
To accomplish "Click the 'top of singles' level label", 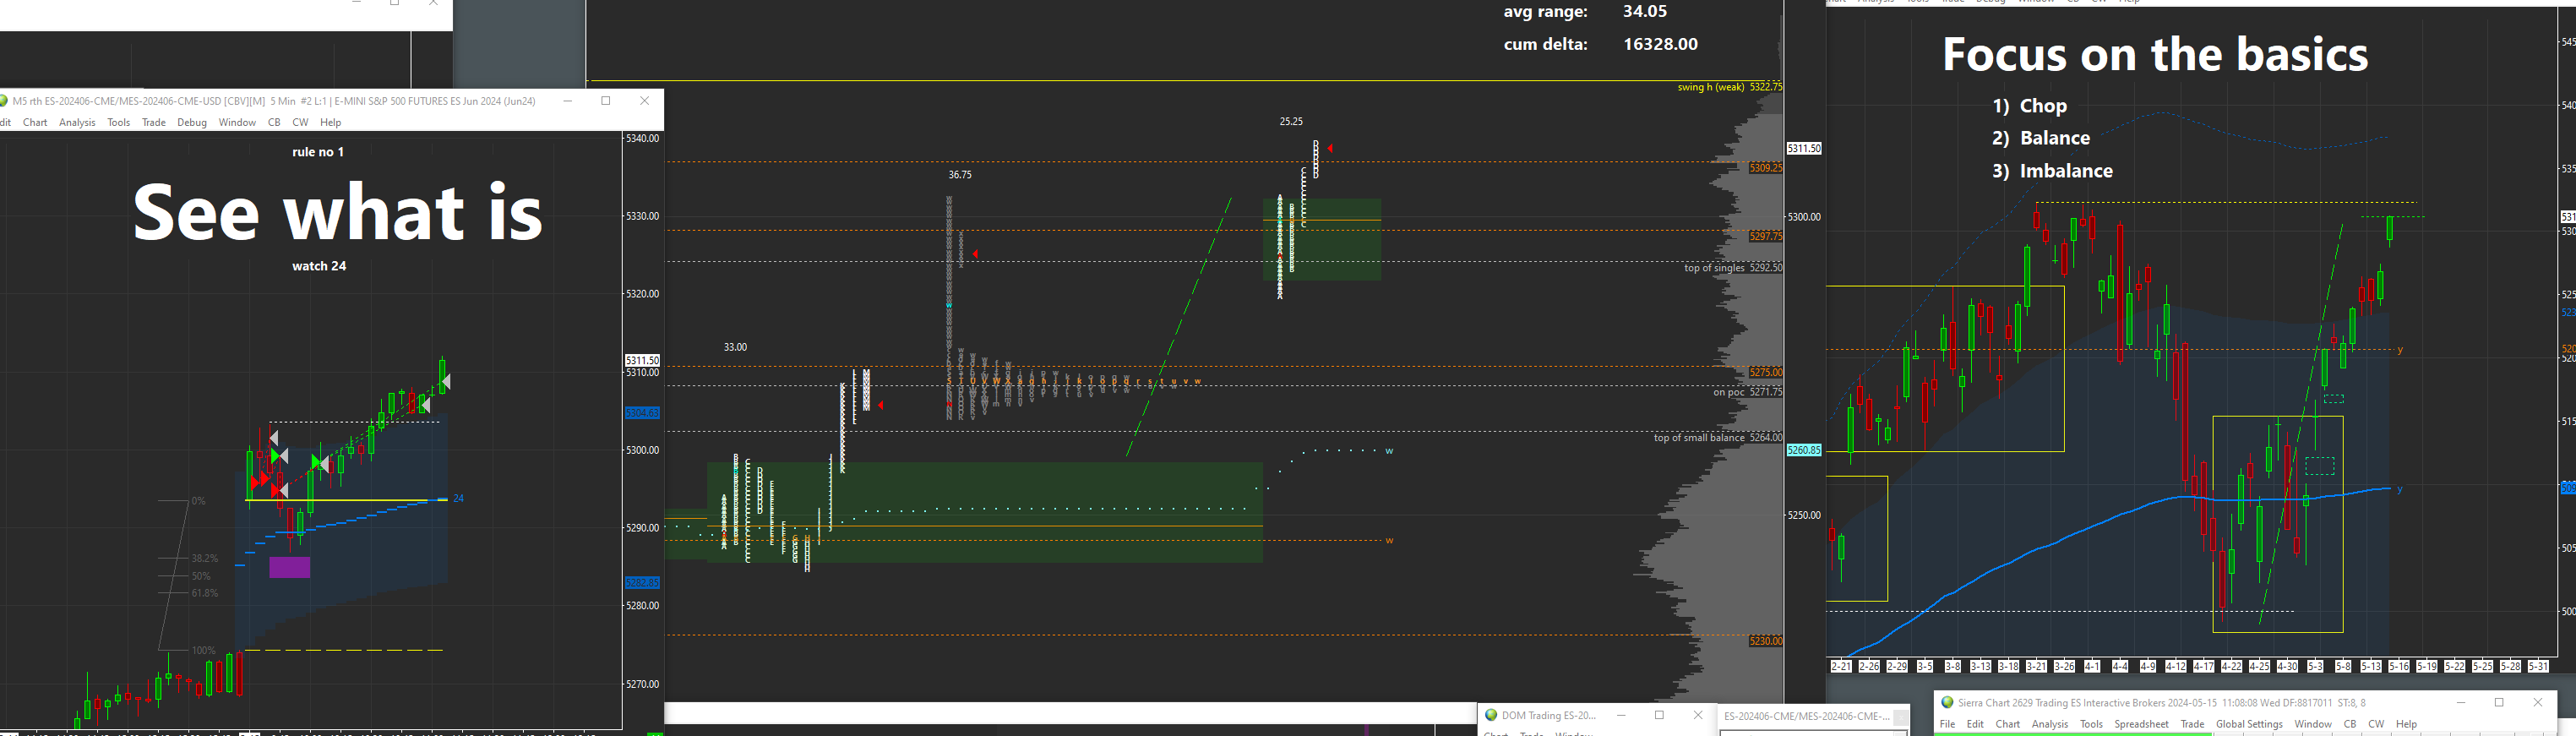I will (x=1714, y=268).
